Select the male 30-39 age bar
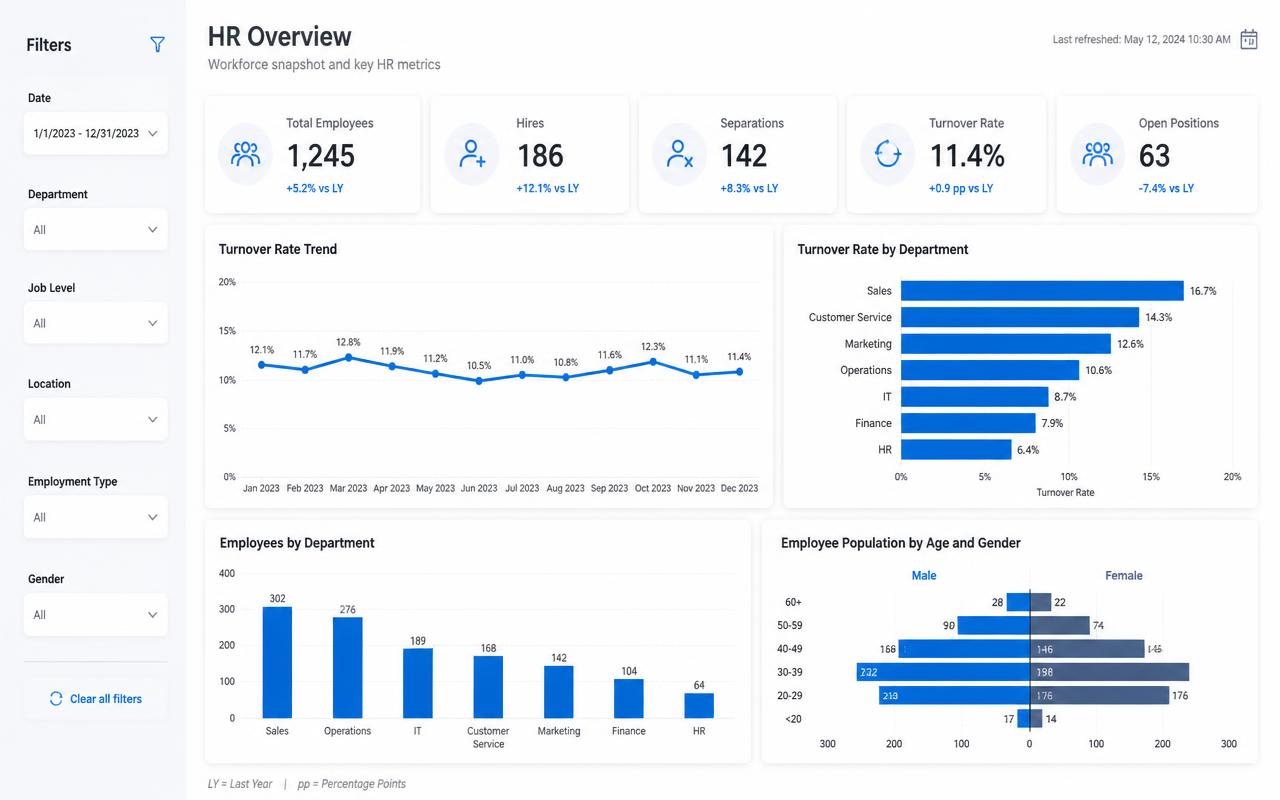 pos(943,672)
